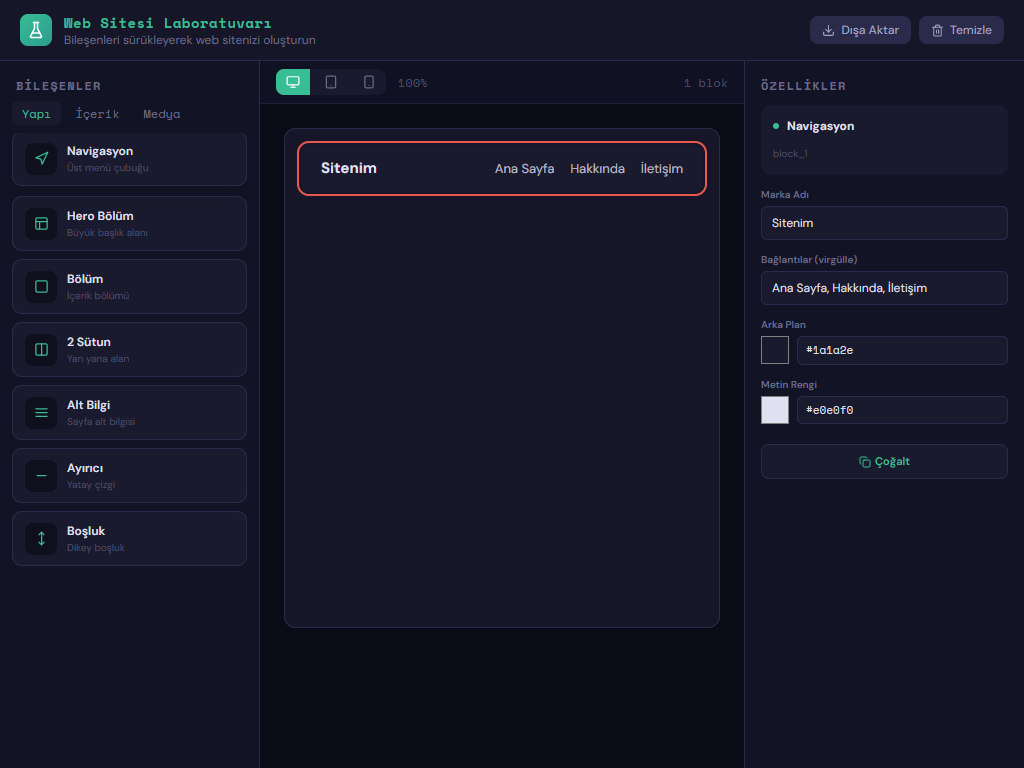Switch to mobile phone preview mode
Viewport: 1024px width, 768px height.
click(368, 82)
